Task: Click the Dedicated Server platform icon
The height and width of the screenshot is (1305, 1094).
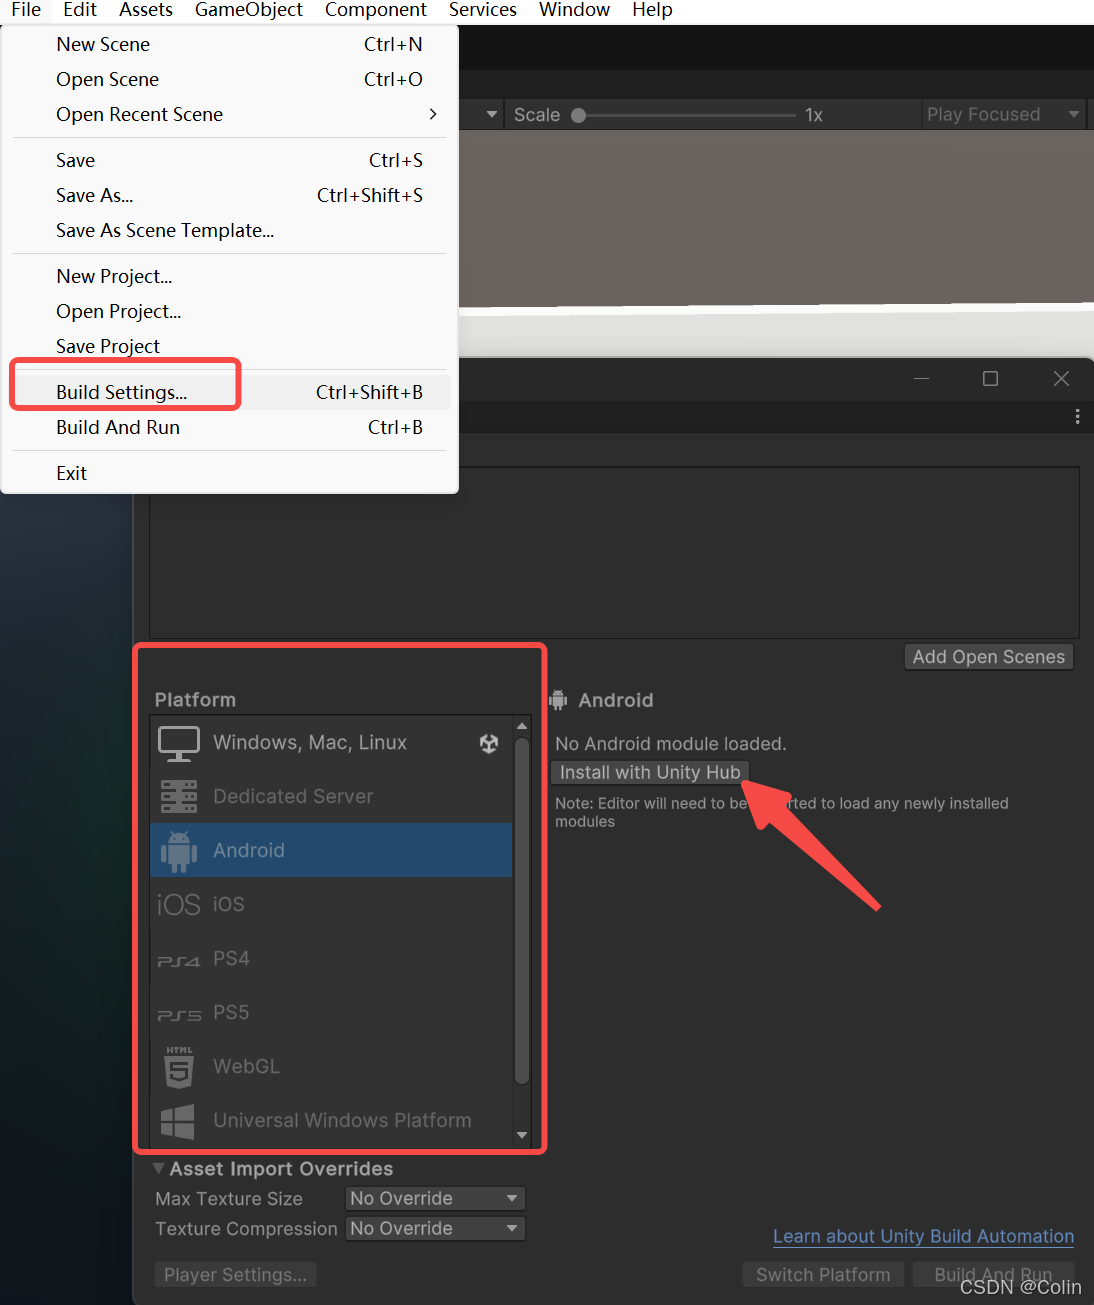Action: (x=179, y=797)
